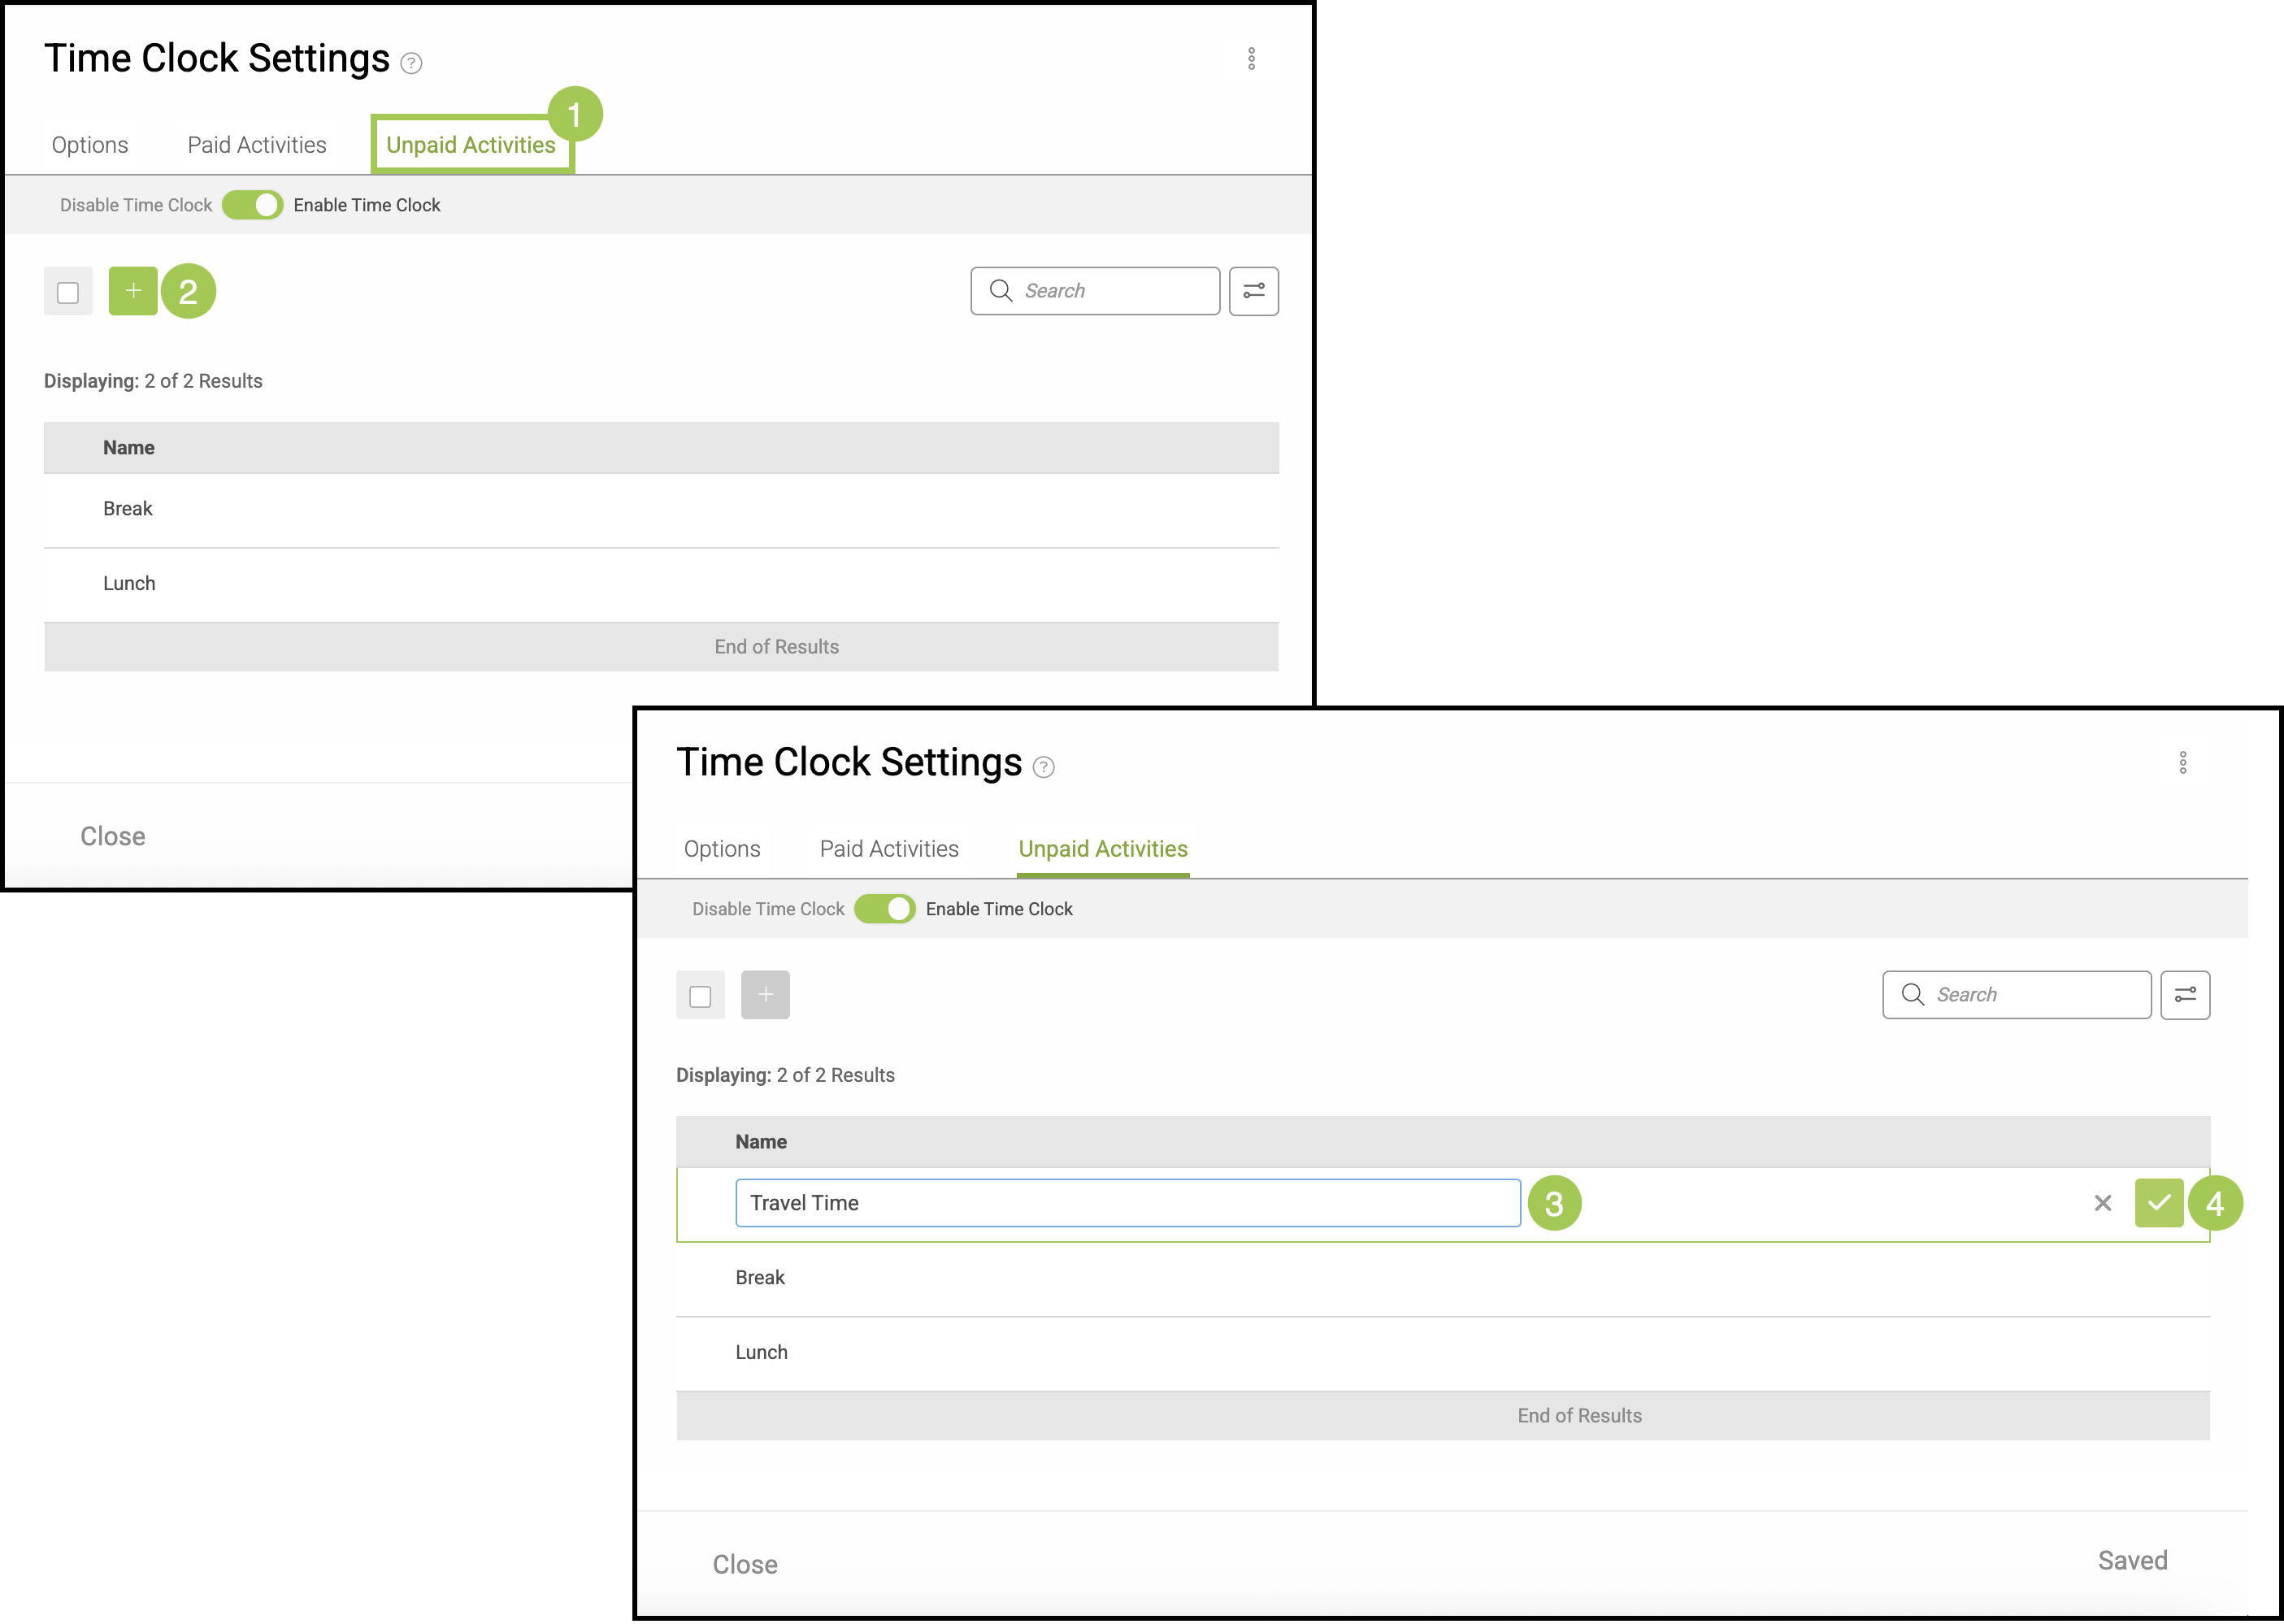Click help icon beside lower Time Clock Settings title
2284x1624 pixels.
1043,768
